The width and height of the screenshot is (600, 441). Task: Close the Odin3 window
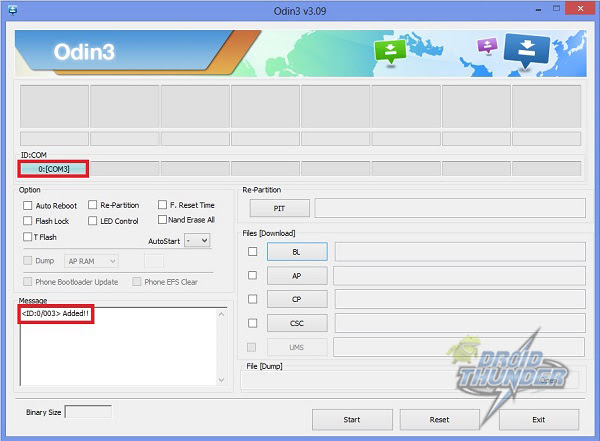point(580,8)
